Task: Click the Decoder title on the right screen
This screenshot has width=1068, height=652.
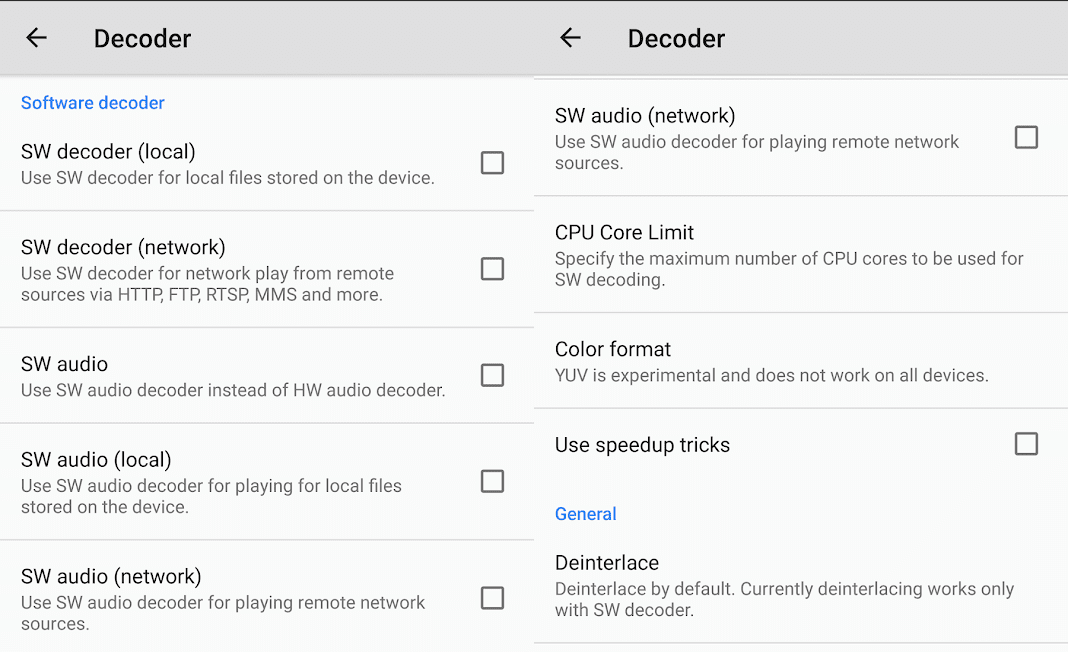Action: (x=676, y=38)
